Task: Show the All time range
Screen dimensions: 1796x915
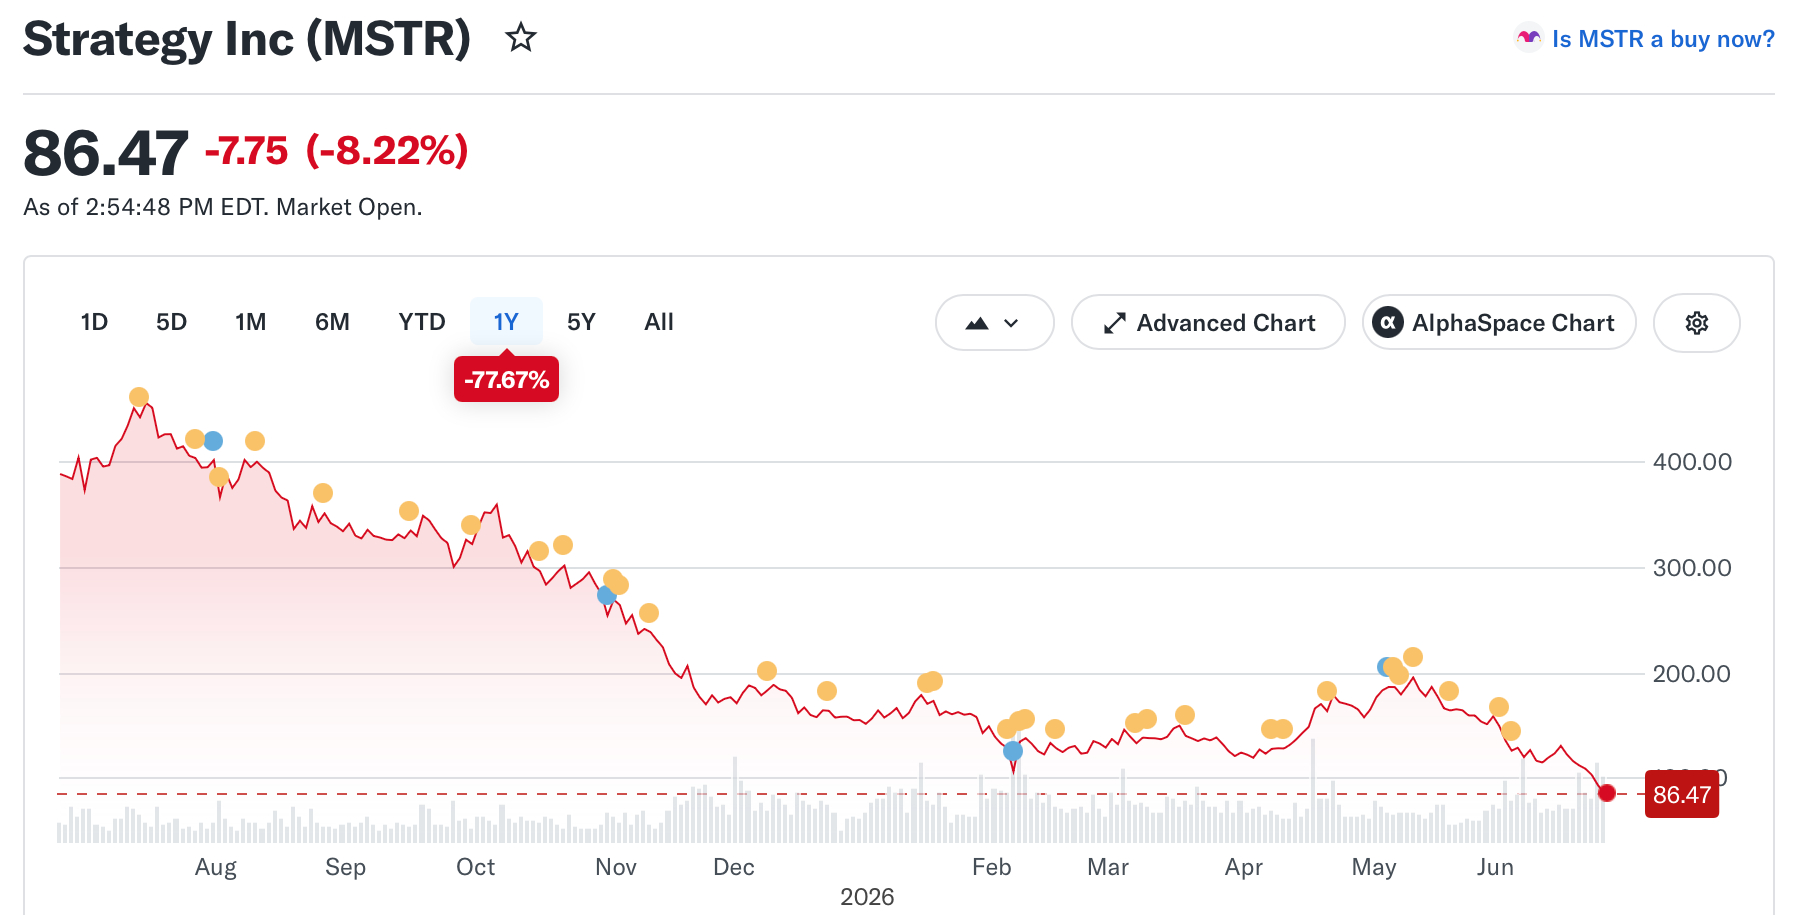Action: (659, 322)
